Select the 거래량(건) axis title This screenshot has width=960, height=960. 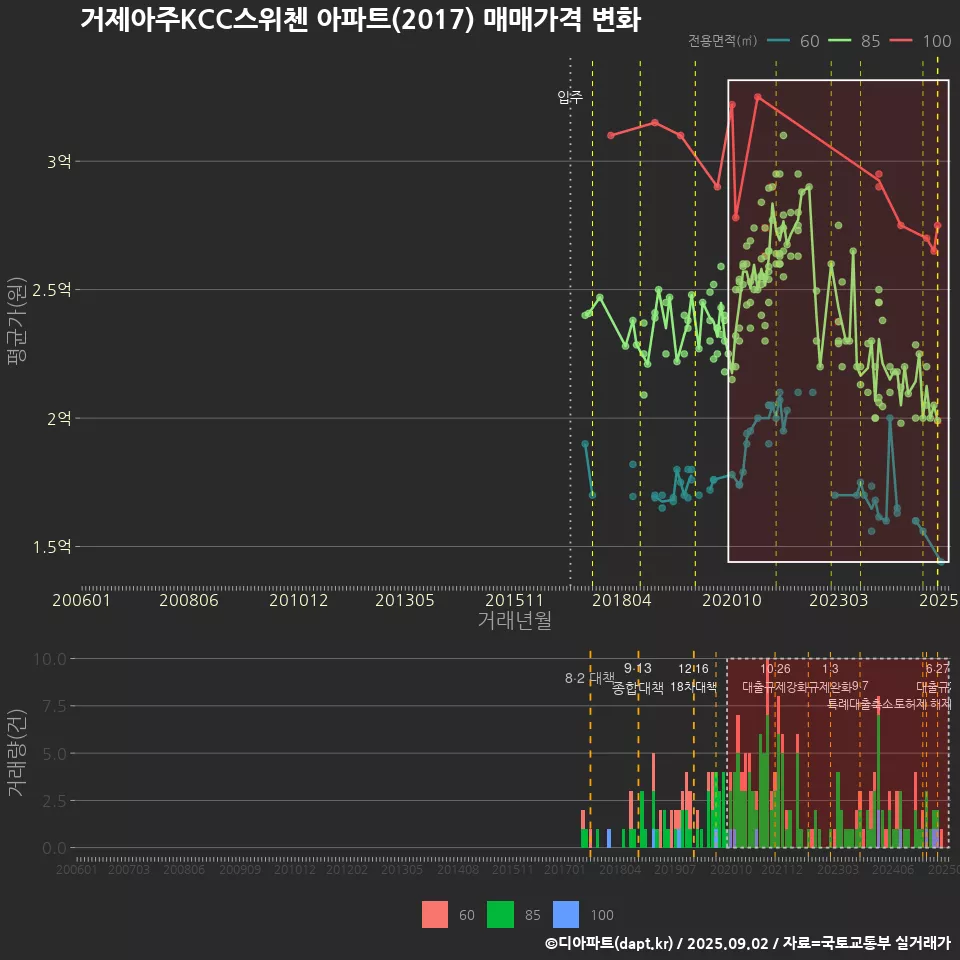click(17, 753)
